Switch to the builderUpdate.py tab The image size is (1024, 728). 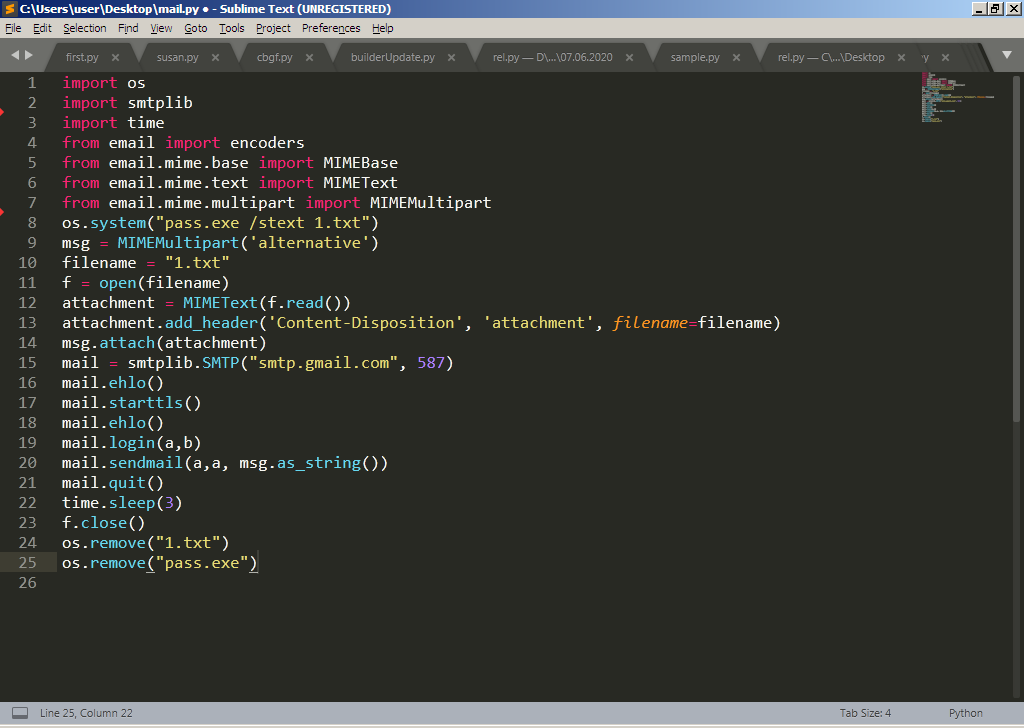click(x=392, y=57)
